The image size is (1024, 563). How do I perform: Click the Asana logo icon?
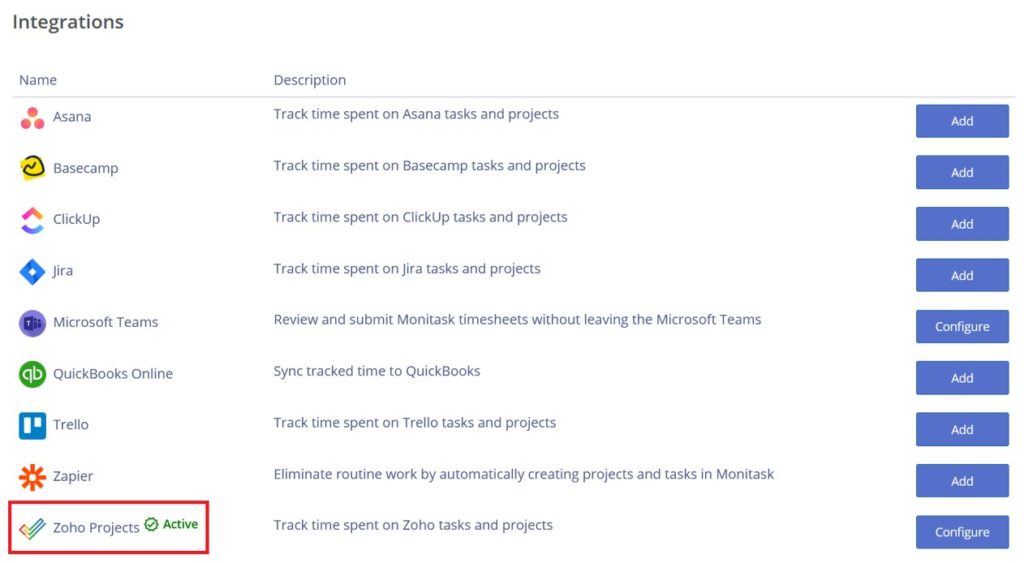point(32,118)
